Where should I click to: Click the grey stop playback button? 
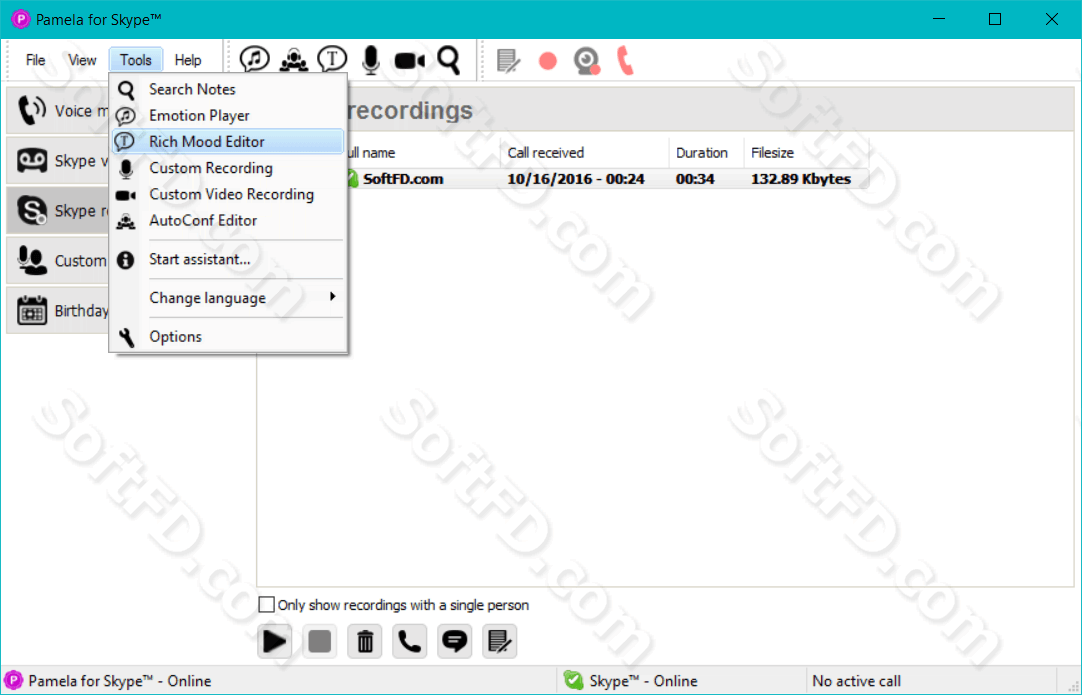coord(319,641)
